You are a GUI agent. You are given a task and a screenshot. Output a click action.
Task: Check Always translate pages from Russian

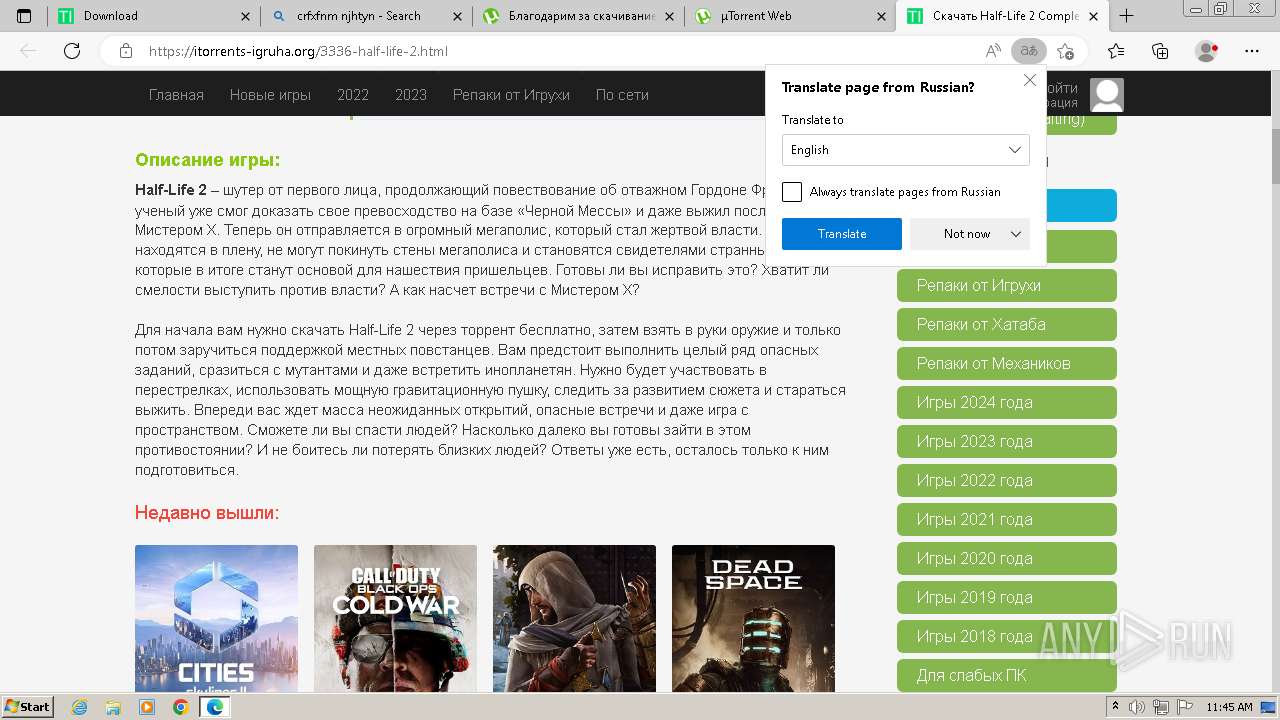click(792, 192)
